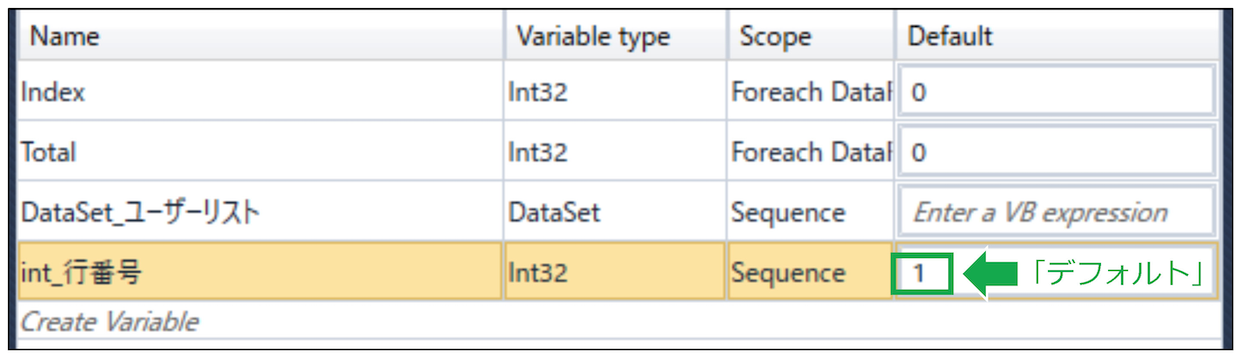Click the 'Enter a VB expression' field
Image resolution: width=1244 pixels, height=363 pixels.
coord(1057,212)
